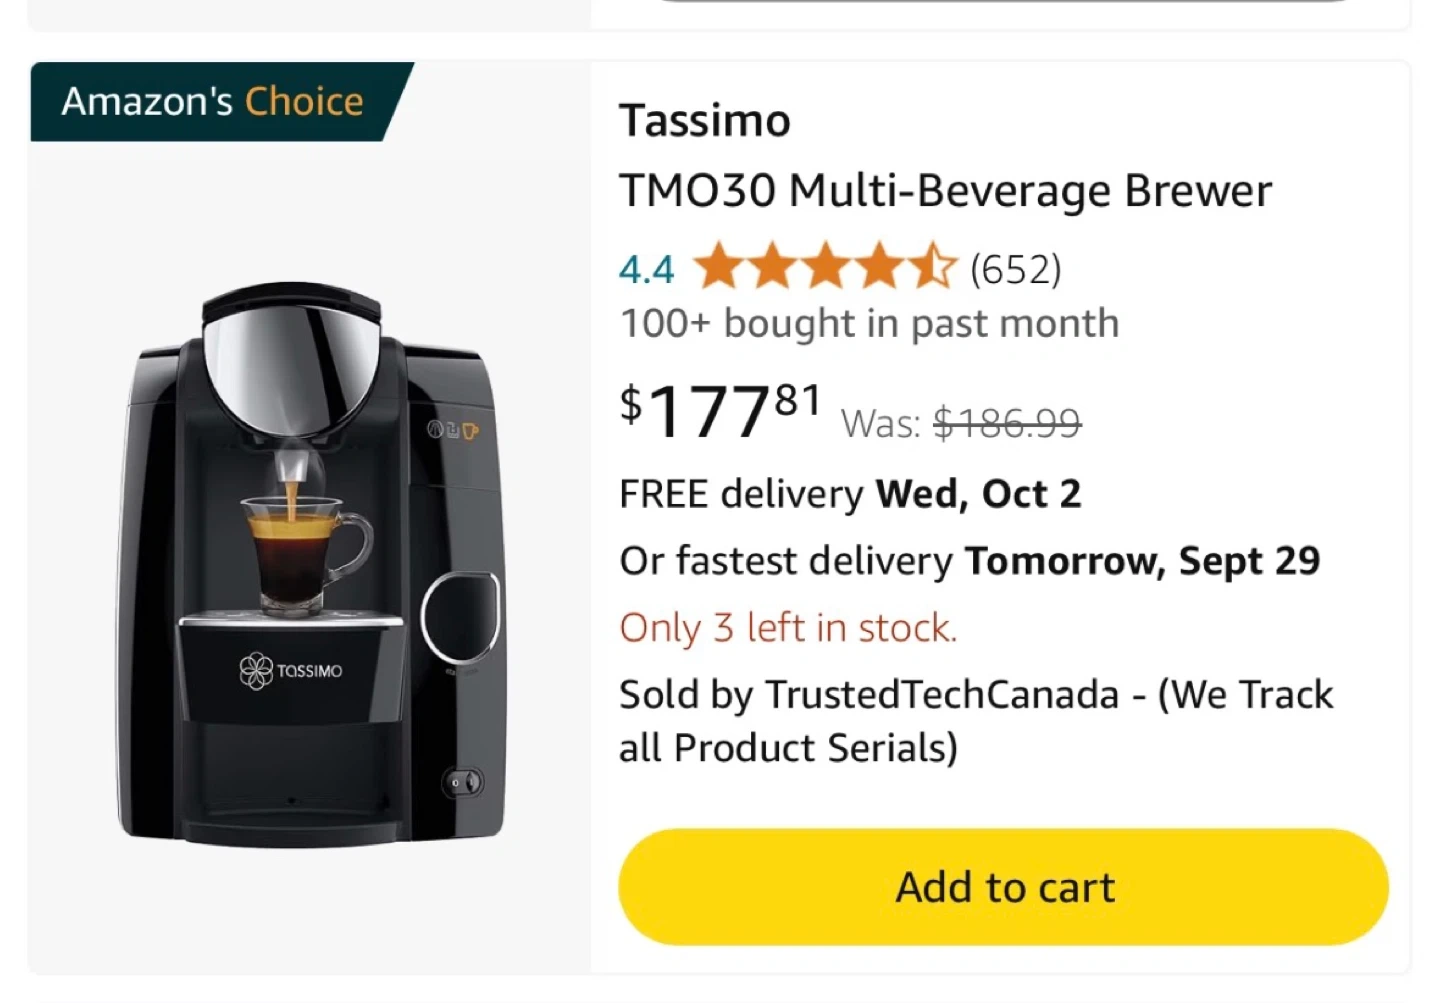1440x1003 pixels.
Task: Click the Tassimo brand name heading
Action: pyautogui.click(x=705, y=121)
